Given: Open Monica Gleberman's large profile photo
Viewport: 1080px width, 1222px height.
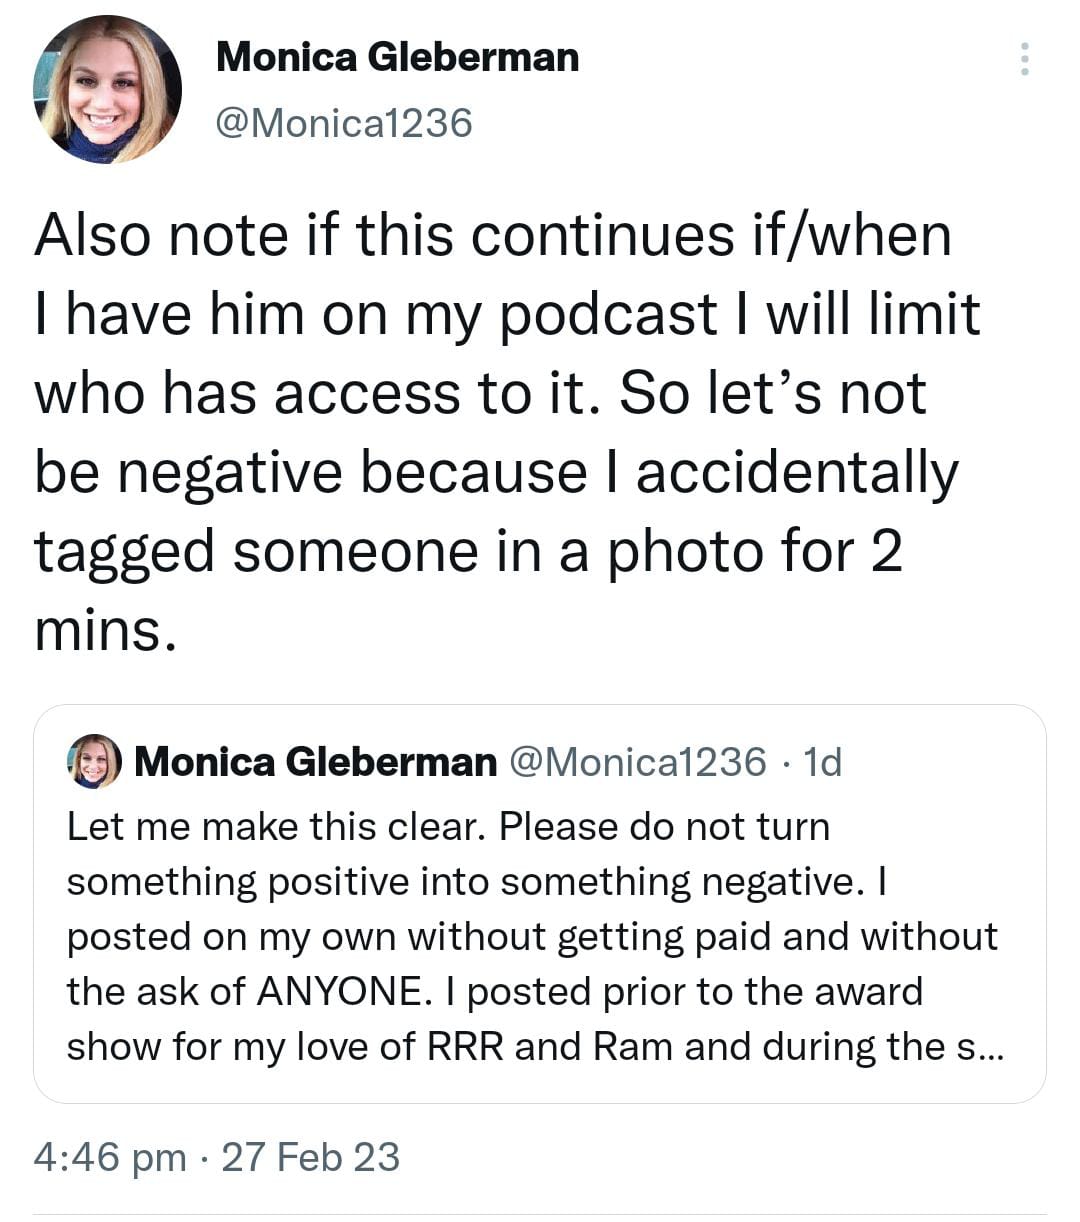Looking at the screenshot, I should pyautogui.click(x=107, y=90).
